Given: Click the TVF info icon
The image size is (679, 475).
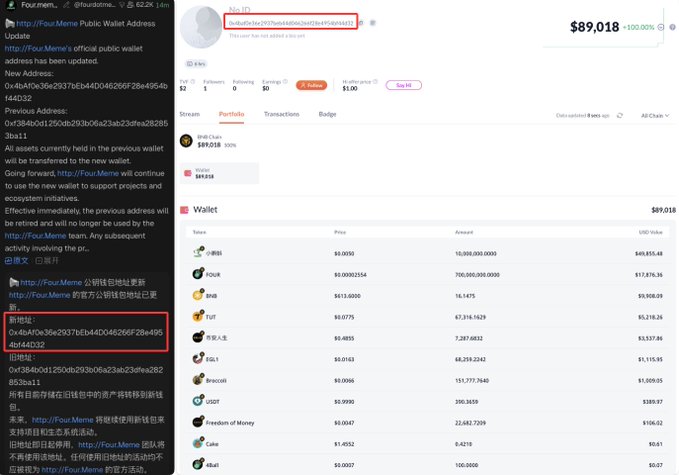Looking at the screenshot, I should pos(193,81).
